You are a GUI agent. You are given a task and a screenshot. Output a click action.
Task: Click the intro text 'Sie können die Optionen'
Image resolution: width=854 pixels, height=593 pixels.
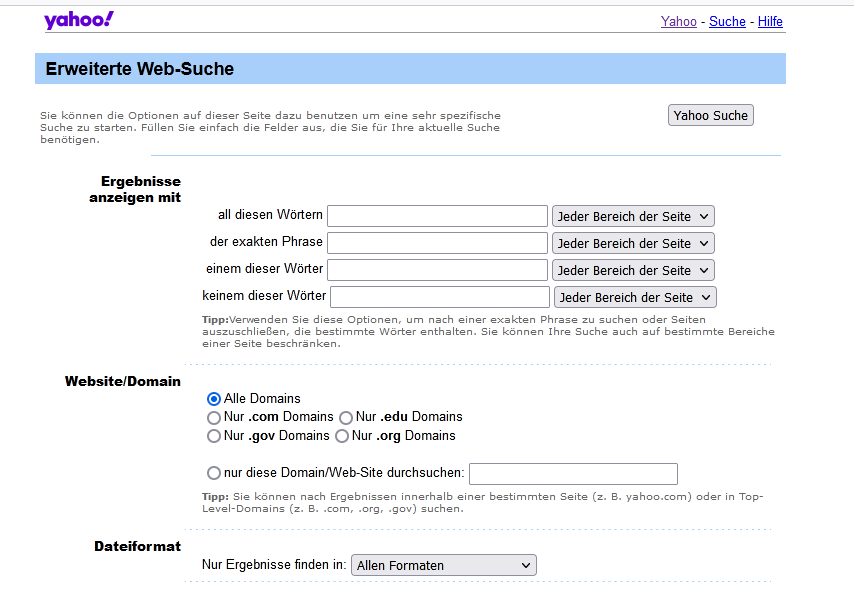[x=270, y=127]
